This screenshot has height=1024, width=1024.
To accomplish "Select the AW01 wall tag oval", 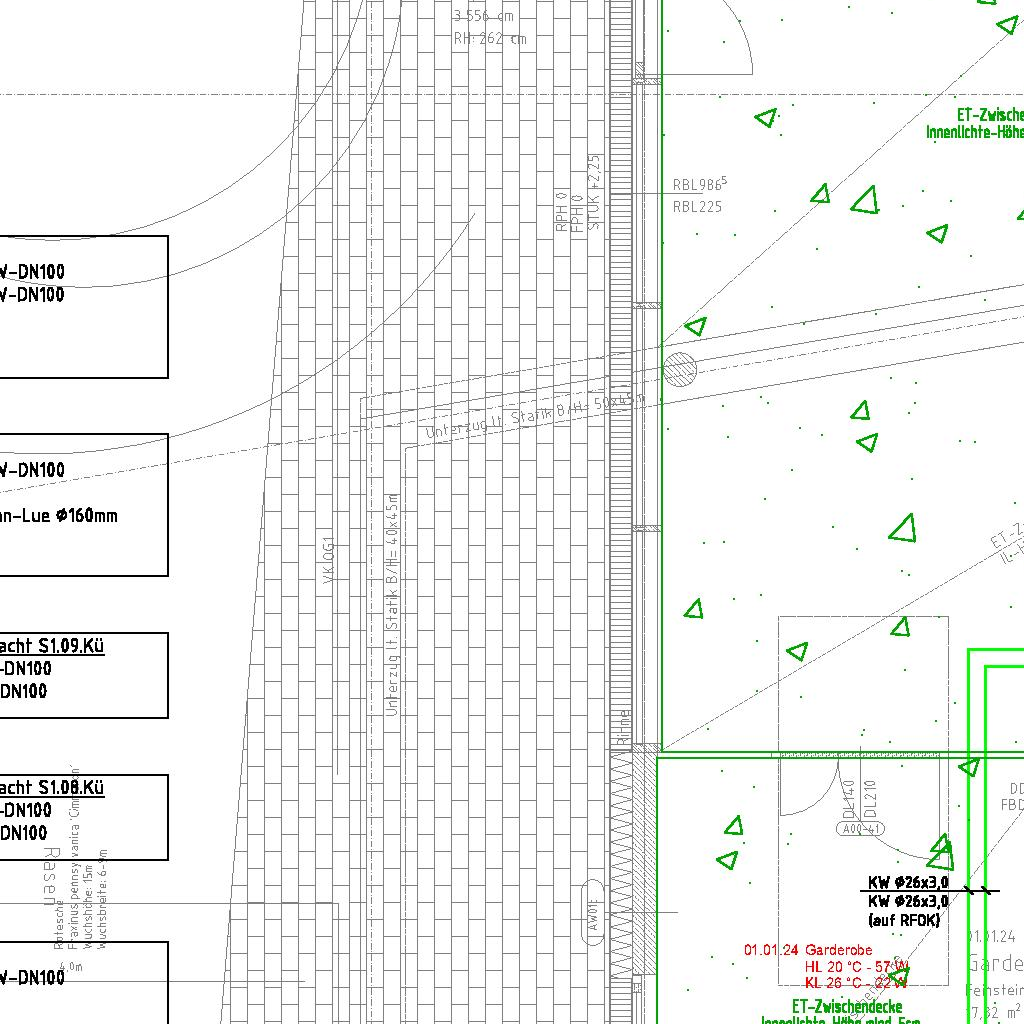I will [x=593, y=911].
